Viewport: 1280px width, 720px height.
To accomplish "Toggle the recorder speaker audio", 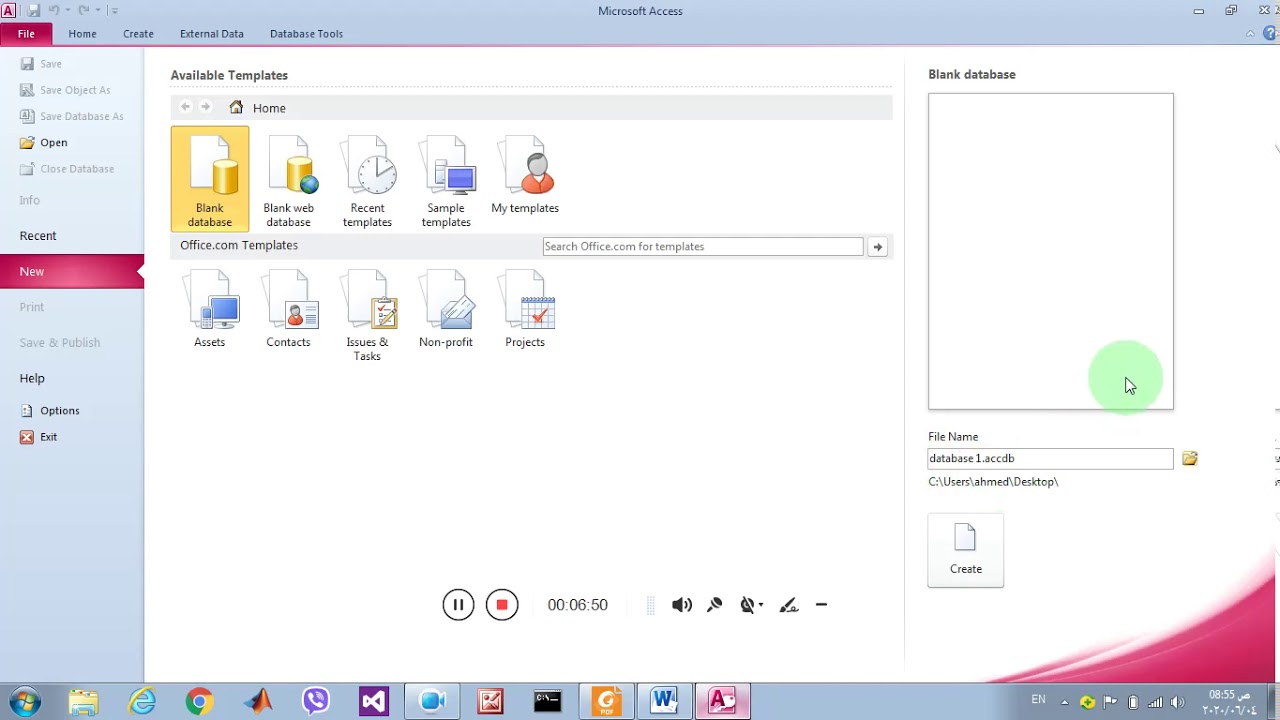I will (682, 605).
